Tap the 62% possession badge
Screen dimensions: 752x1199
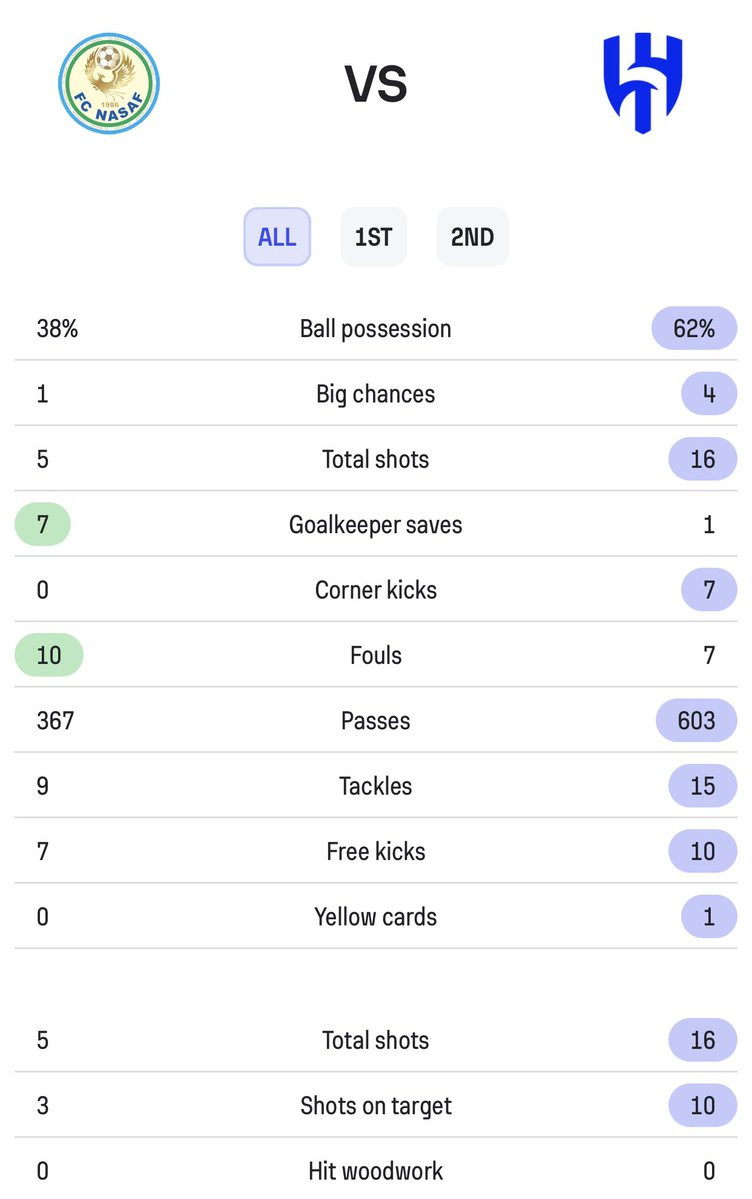pos(694,329)
